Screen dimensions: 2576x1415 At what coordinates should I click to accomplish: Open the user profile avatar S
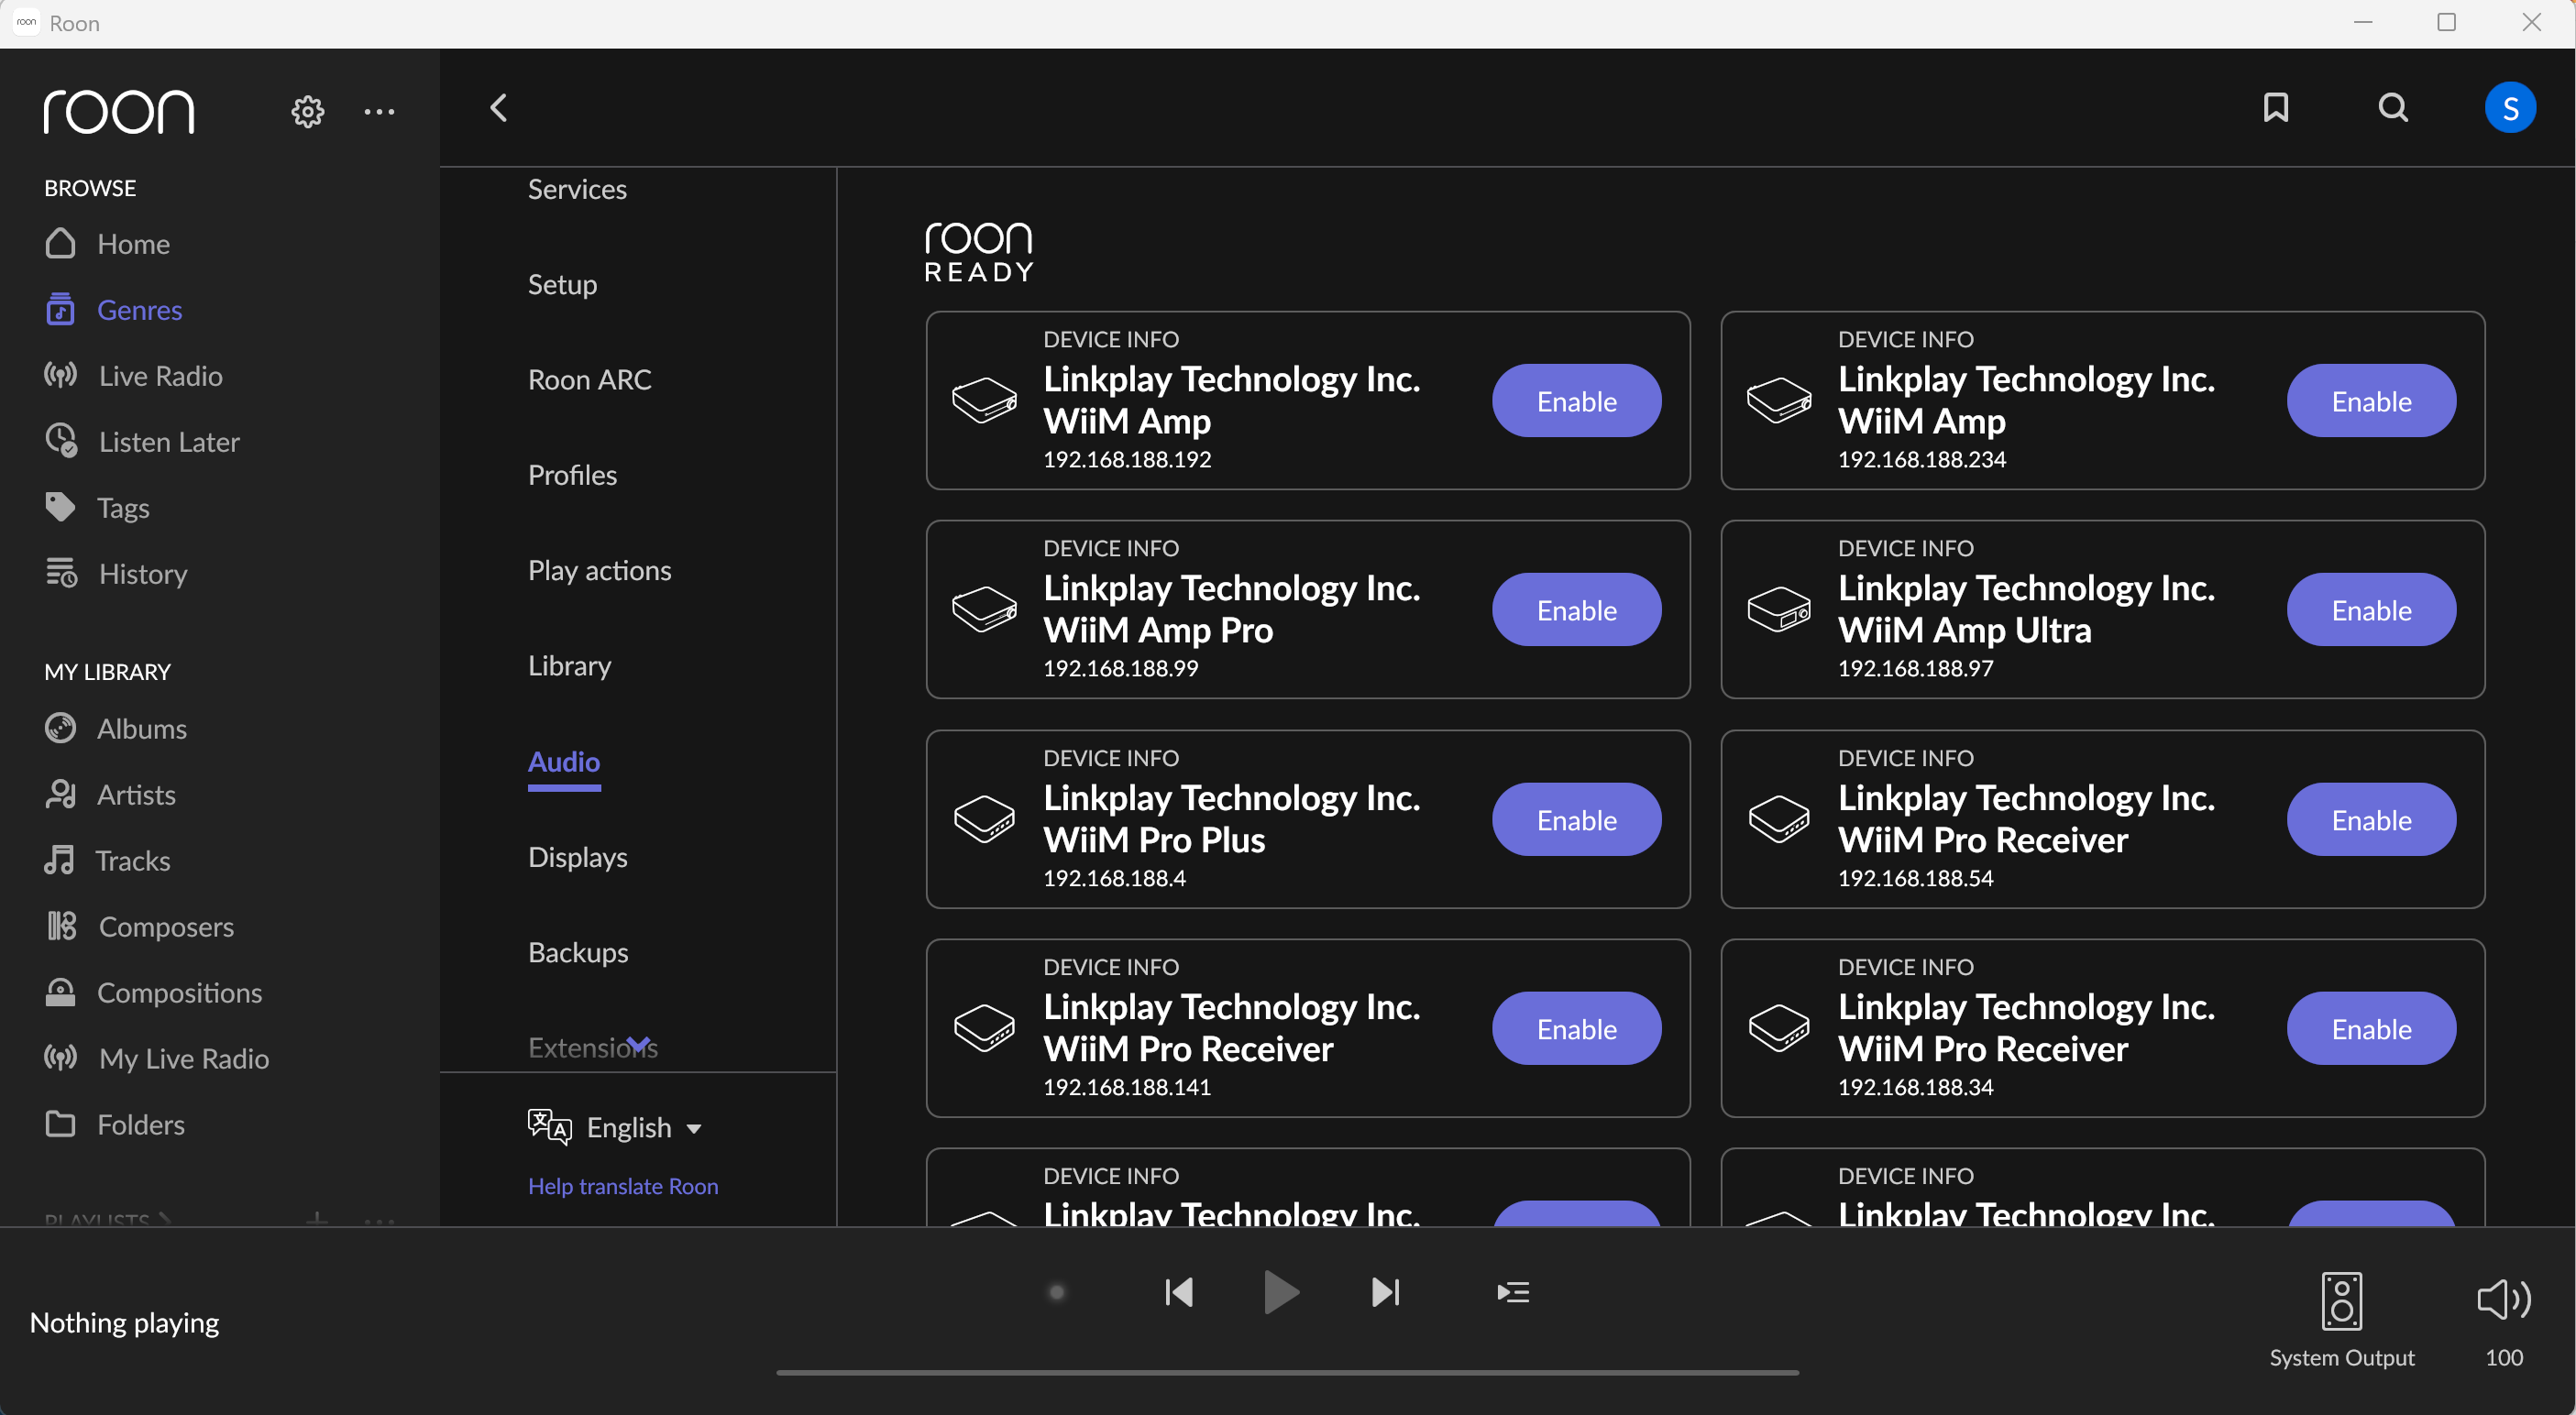2509,108
